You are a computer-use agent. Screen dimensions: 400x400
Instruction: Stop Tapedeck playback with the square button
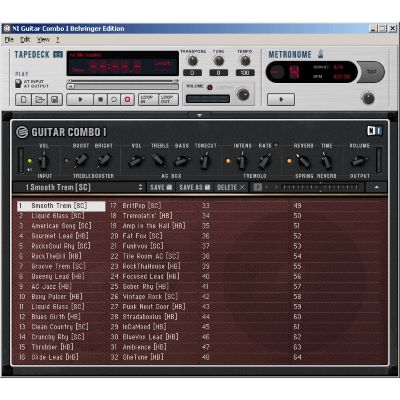100,99
